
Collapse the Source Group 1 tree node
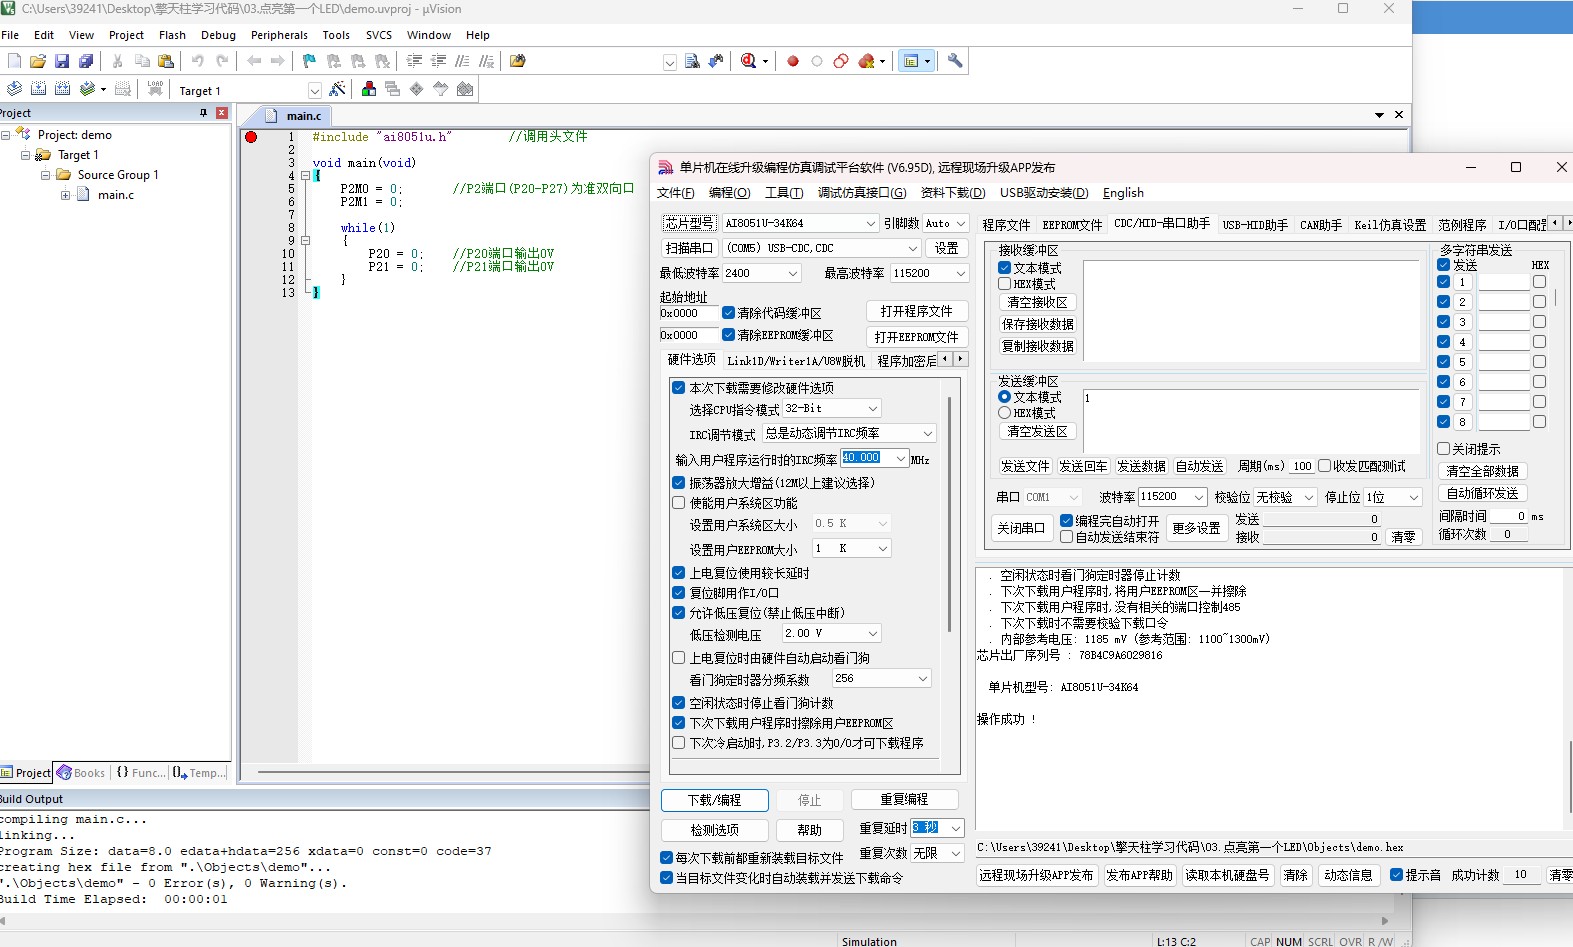point(45,175)
